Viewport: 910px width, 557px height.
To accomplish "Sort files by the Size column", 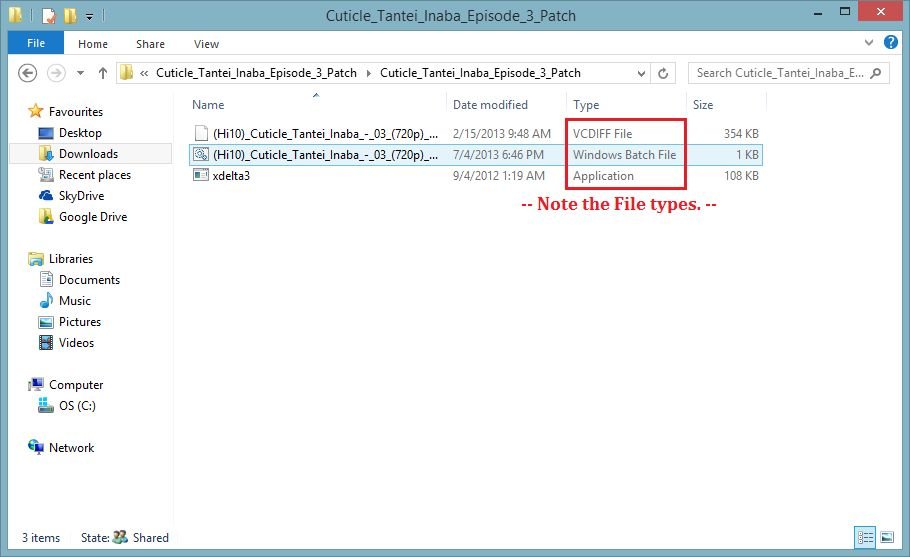I will point(703,105).
